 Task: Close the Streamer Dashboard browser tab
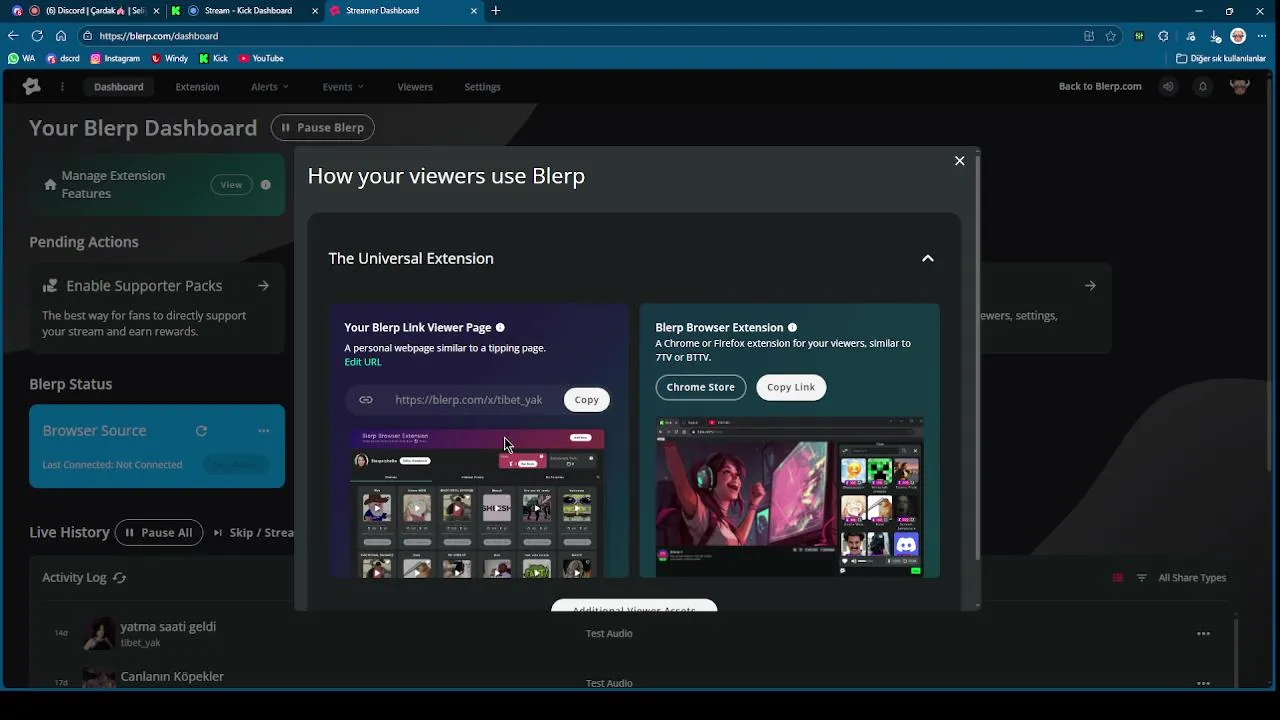475,11
